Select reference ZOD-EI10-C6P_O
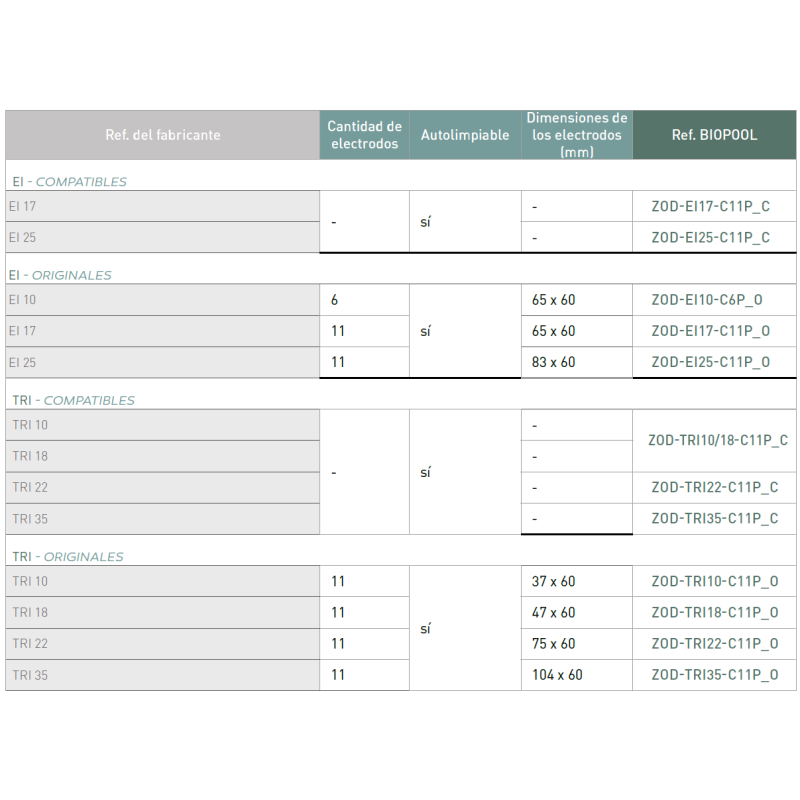This screenshot has width=800, height=800. click(x=706, y=300)
